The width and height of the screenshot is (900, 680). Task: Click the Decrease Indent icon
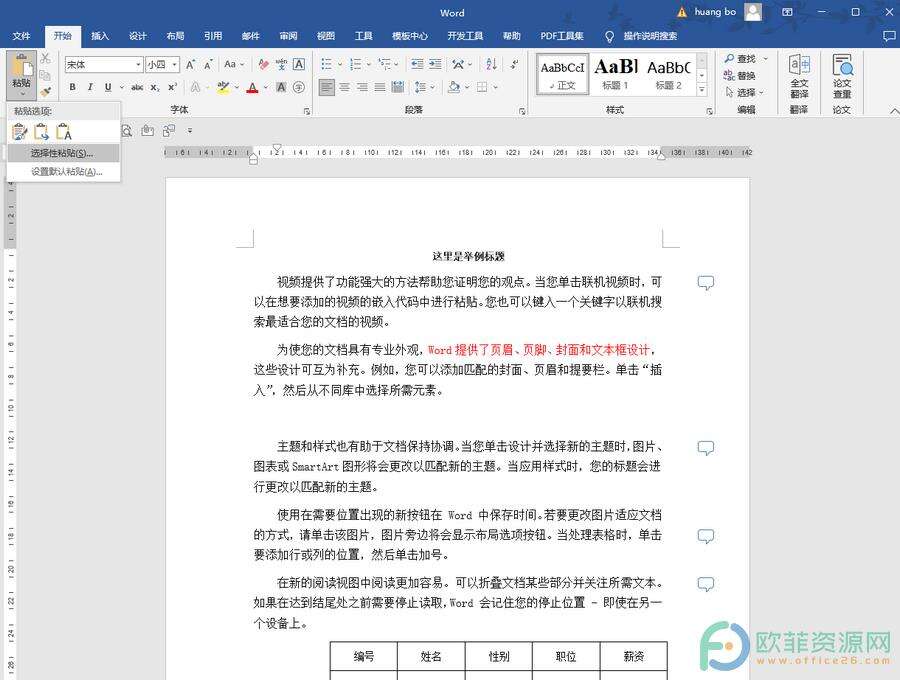[417, 64]
